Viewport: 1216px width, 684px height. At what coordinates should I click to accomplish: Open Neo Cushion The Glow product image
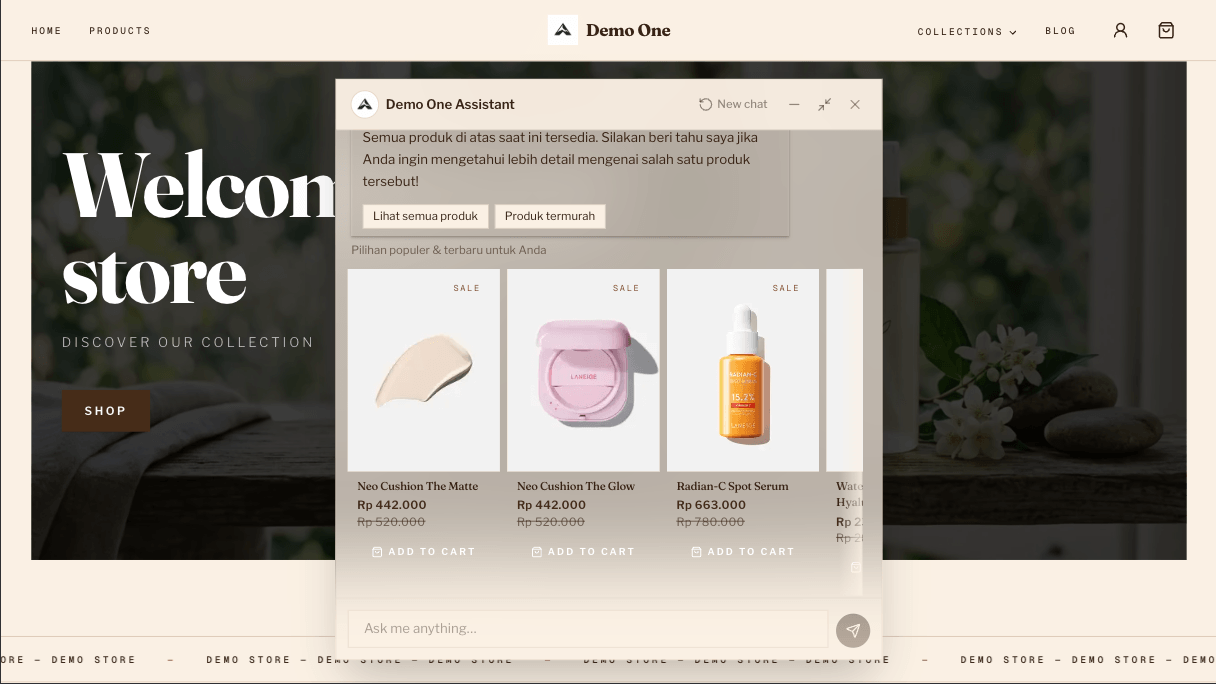[583, 370]
